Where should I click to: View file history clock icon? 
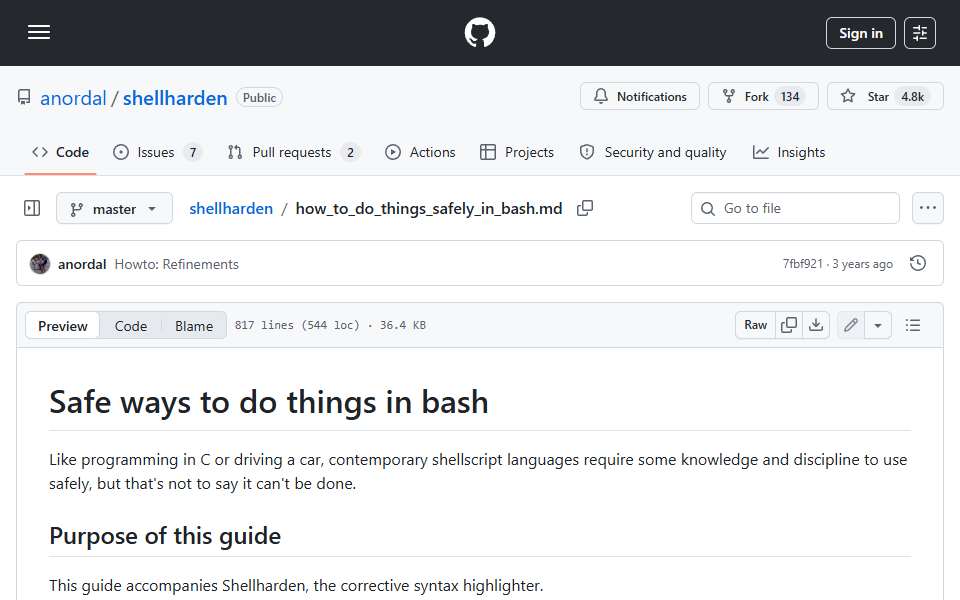[918, 263]
